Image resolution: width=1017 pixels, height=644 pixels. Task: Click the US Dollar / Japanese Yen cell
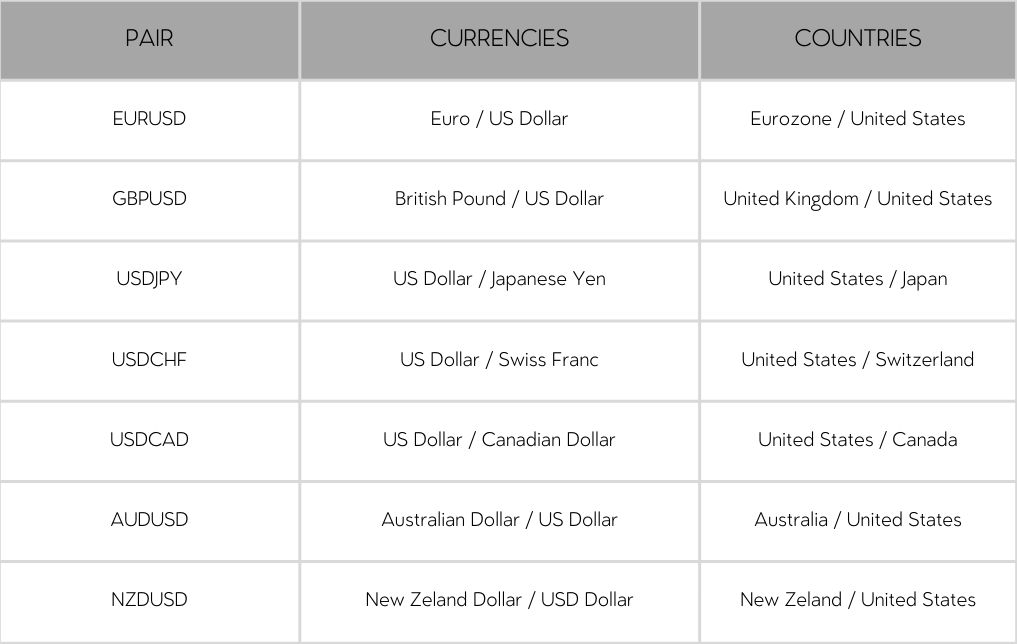pos(499,279)
